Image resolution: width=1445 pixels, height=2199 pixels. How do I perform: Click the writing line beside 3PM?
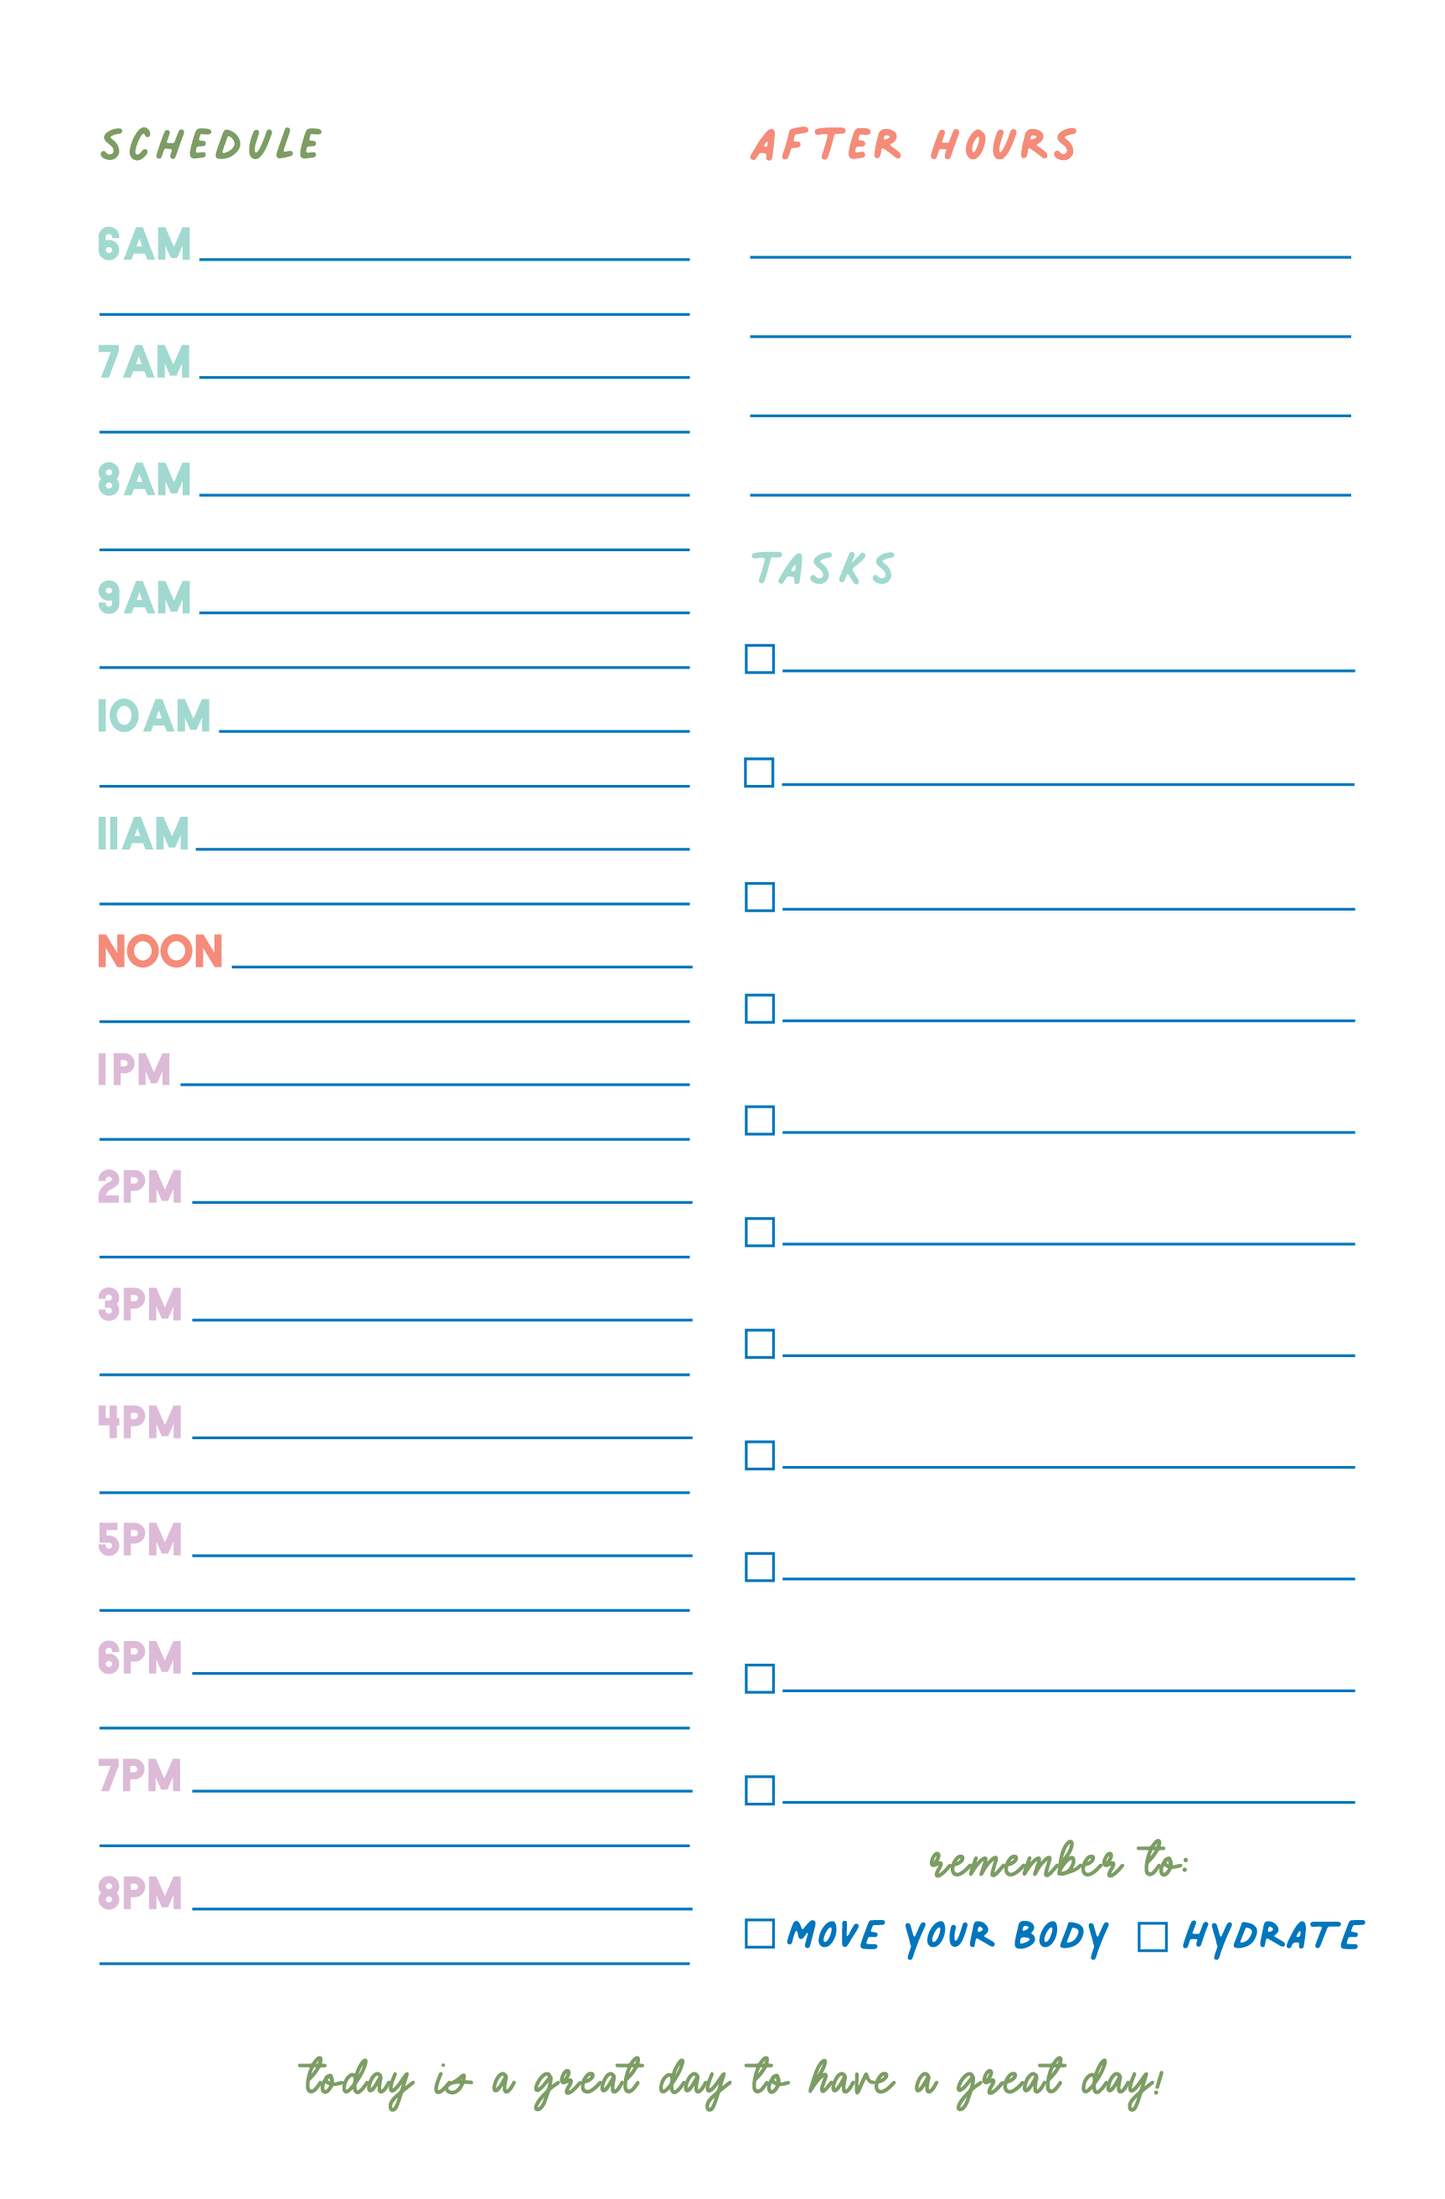[441, 1318]
